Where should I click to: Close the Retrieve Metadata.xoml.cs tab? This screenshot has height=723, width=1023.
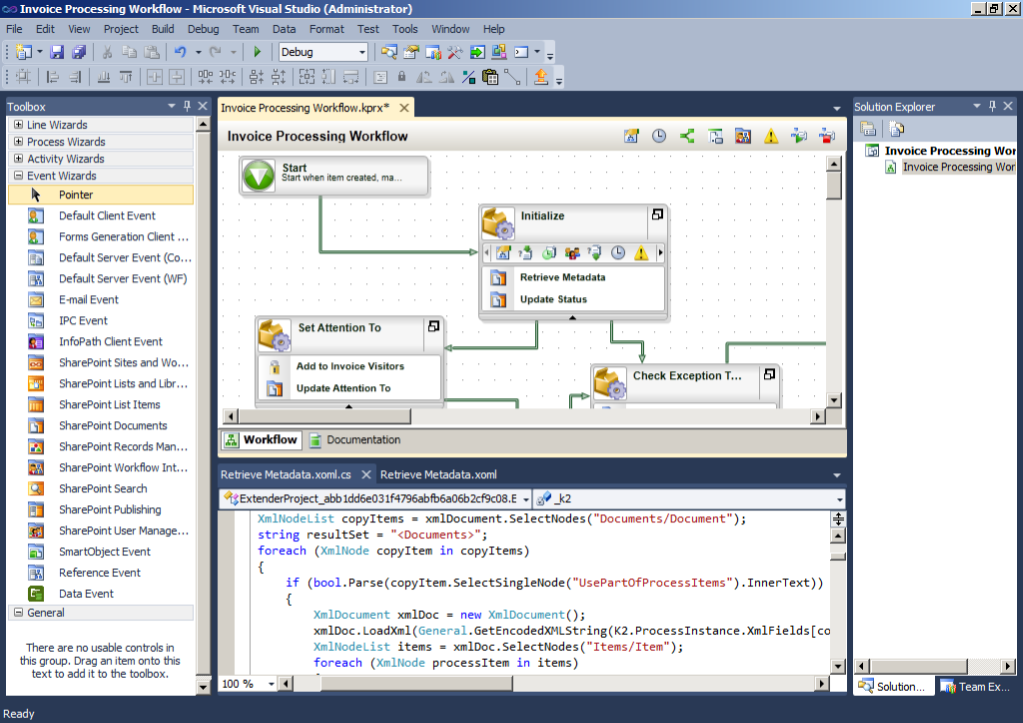click(367, 474)
